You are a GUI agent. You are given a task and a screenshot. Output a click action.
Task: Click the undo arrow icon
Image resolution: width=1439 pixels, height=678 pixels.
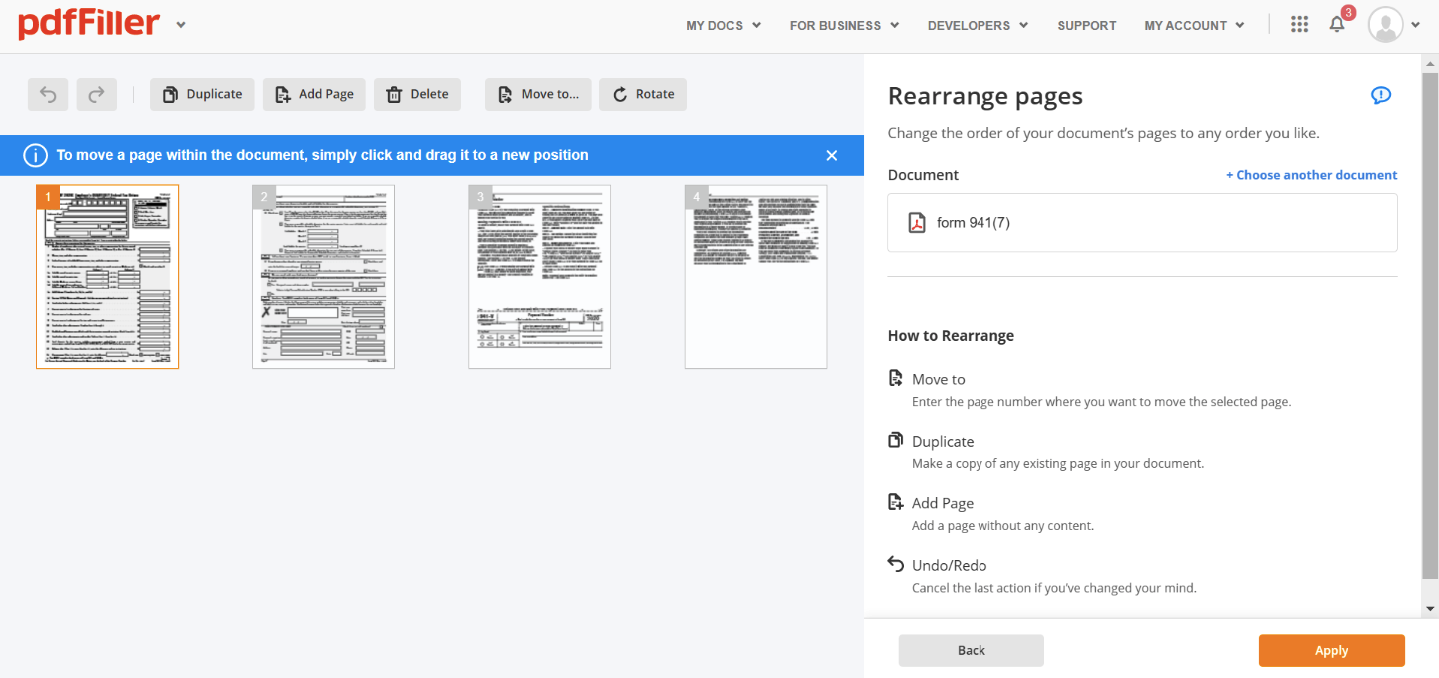point(48,94)
